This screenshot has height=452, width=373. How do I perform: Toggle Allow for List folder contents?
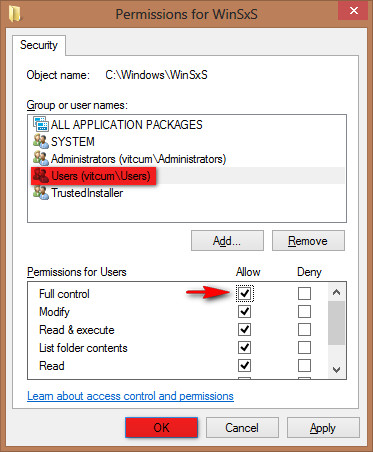[245, 348]
